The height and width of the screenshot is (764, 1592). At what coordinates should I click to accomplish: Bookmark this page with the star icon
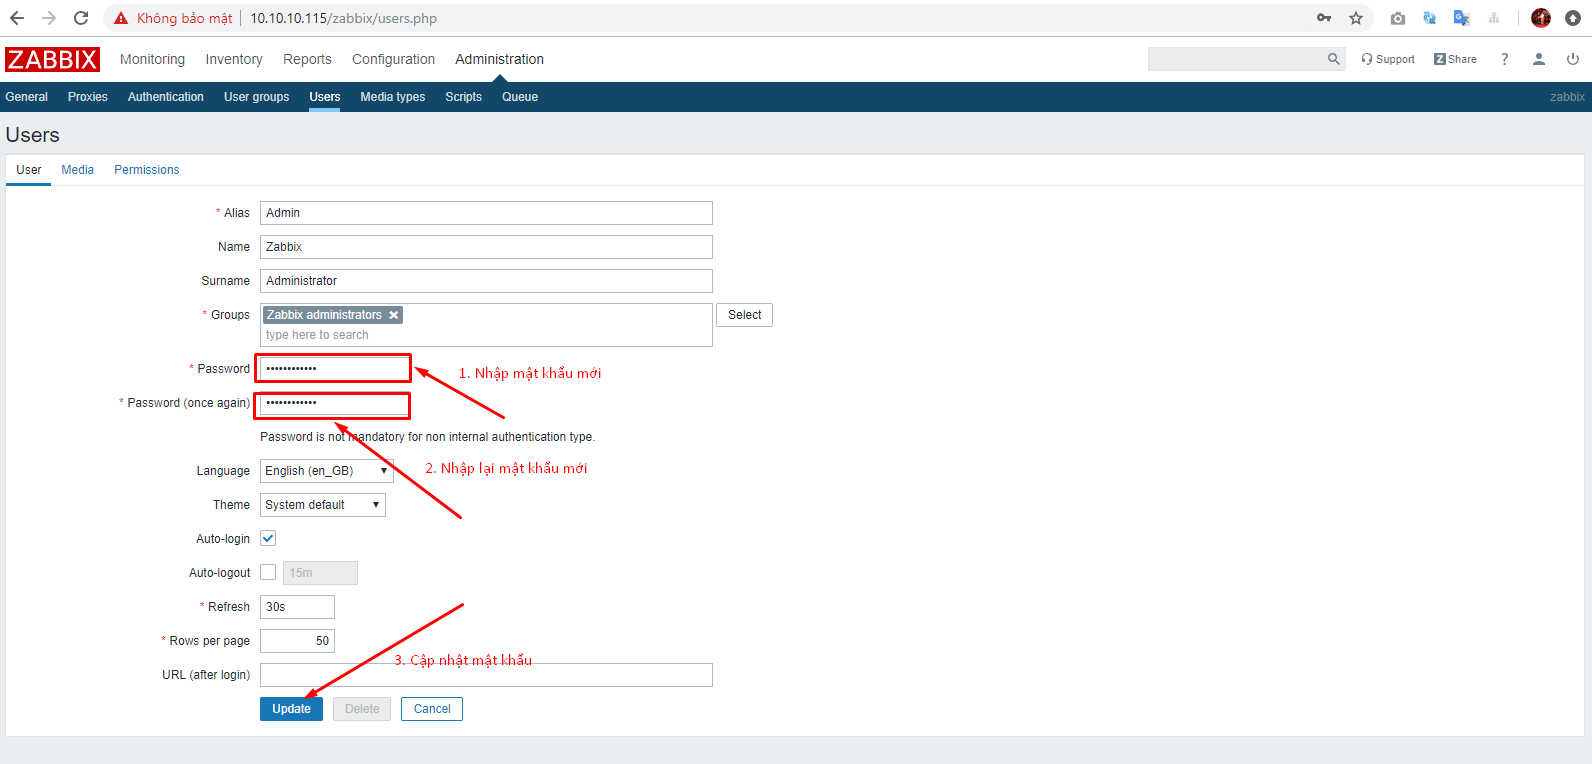[1356, 18]
